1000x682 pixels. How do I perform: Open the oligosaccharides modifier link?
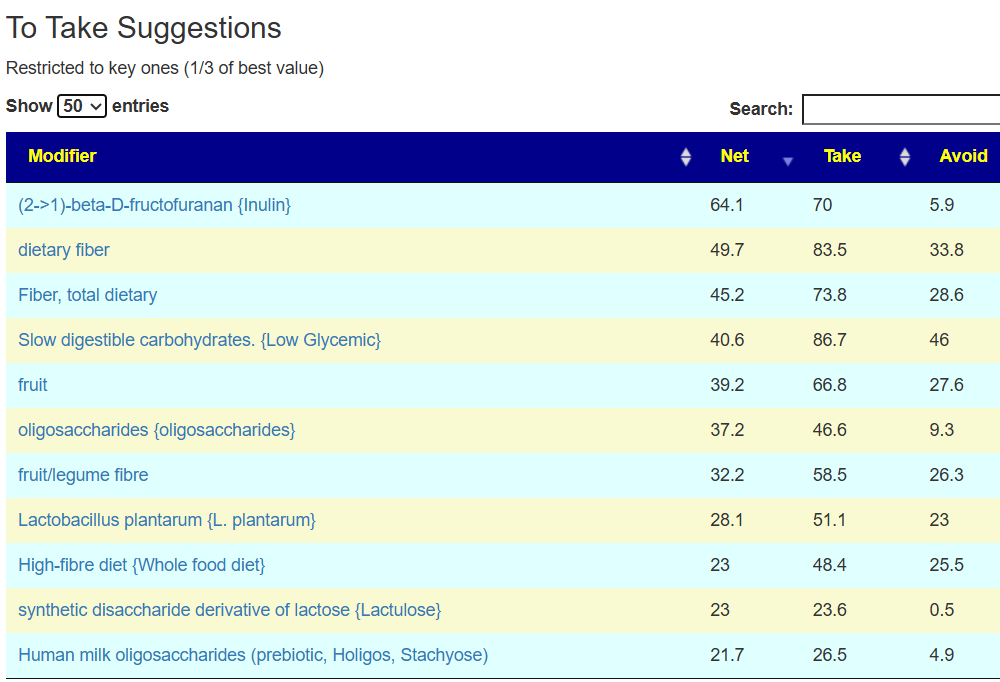coord(156,430)
